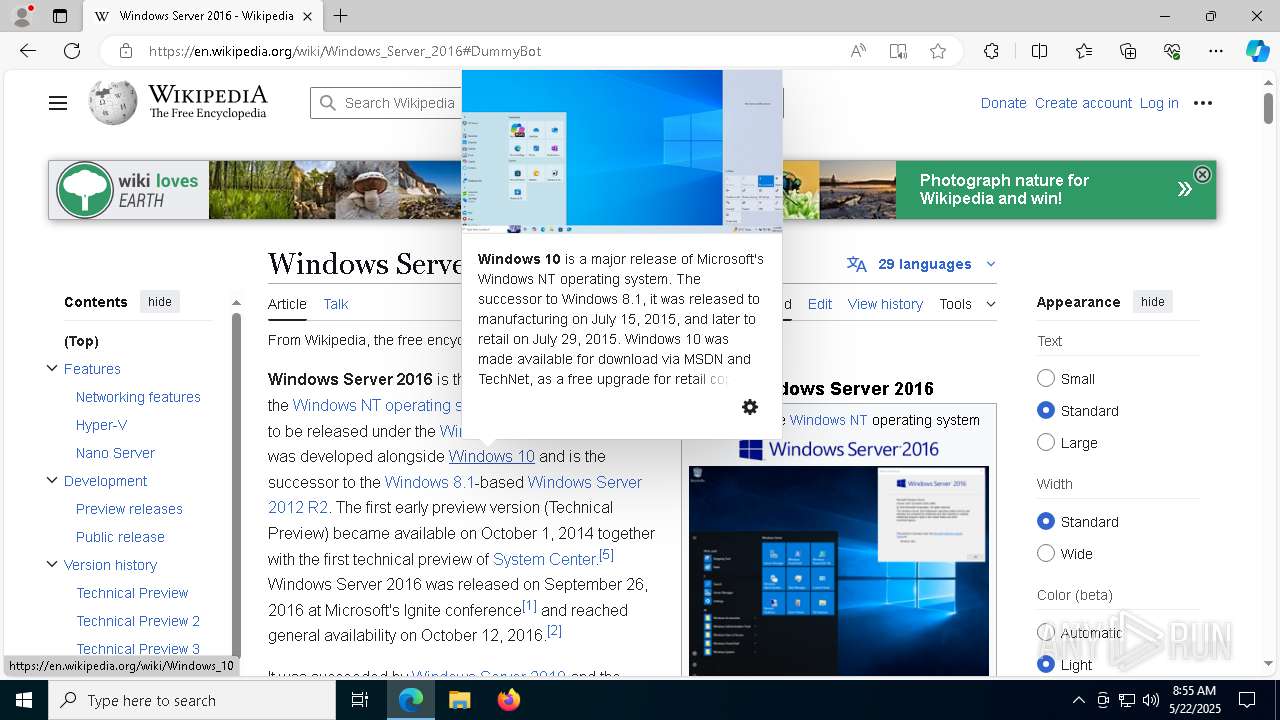Click the Donate link
Screen dimensions: 1280x720
(x=1003, y=103)
